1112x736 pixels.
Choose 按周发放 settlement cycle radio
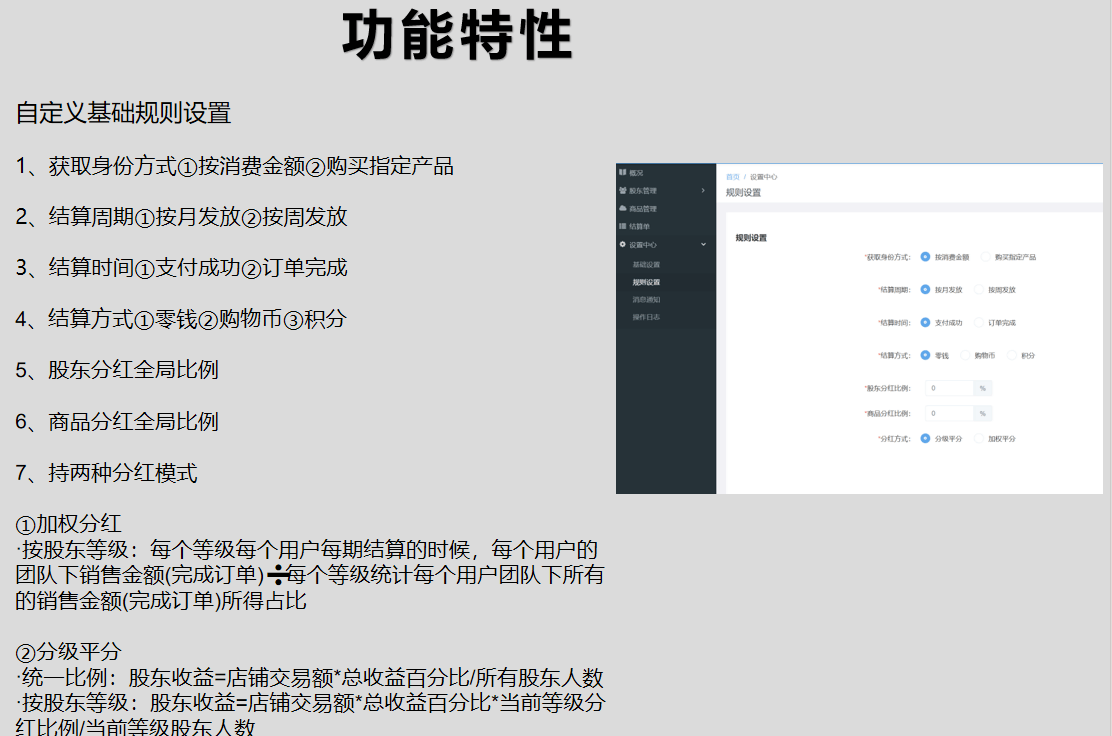coord(979,290)
